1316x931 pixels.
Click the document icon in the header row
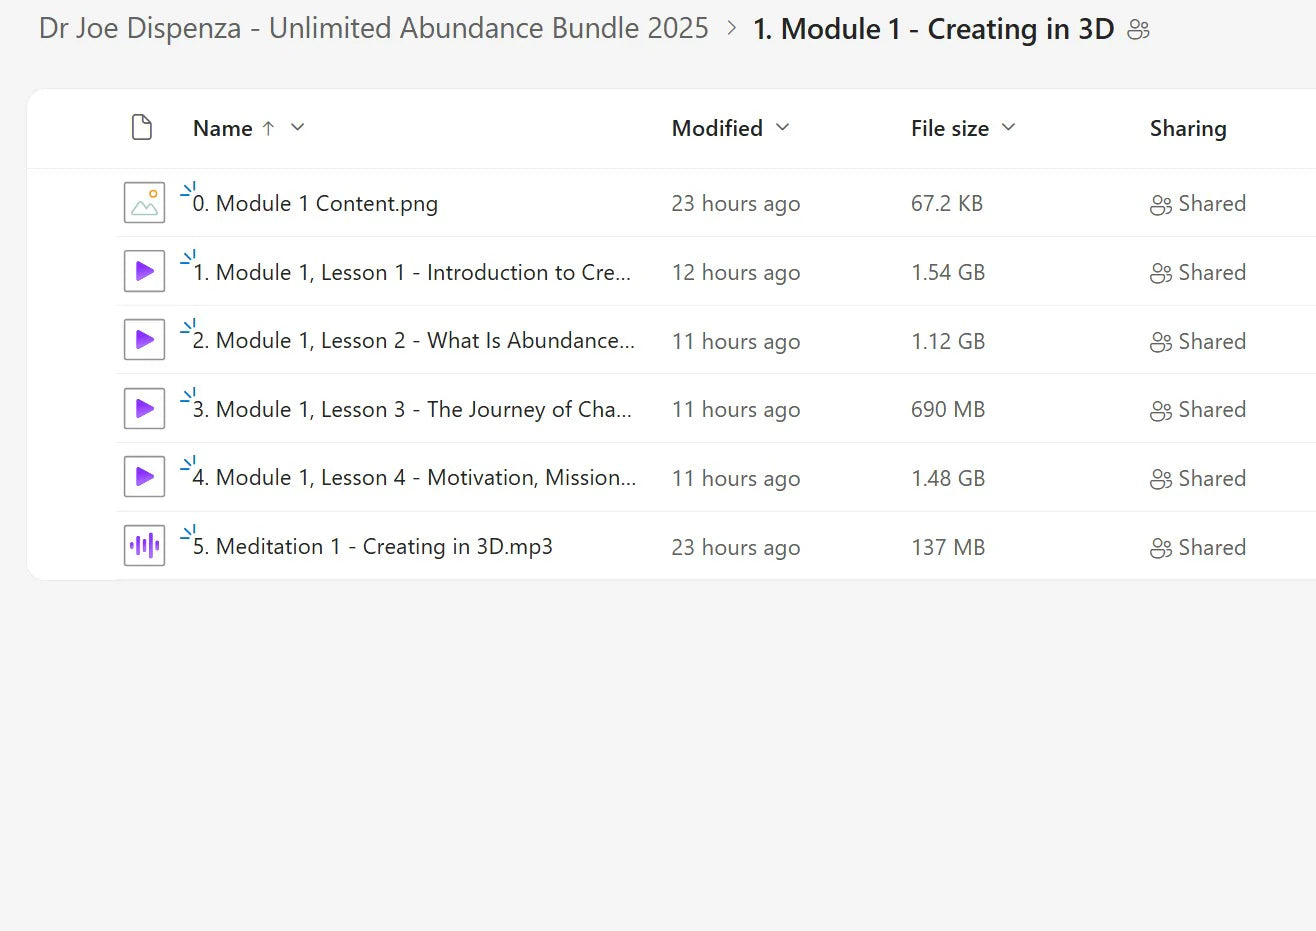[x=142, y=127]
